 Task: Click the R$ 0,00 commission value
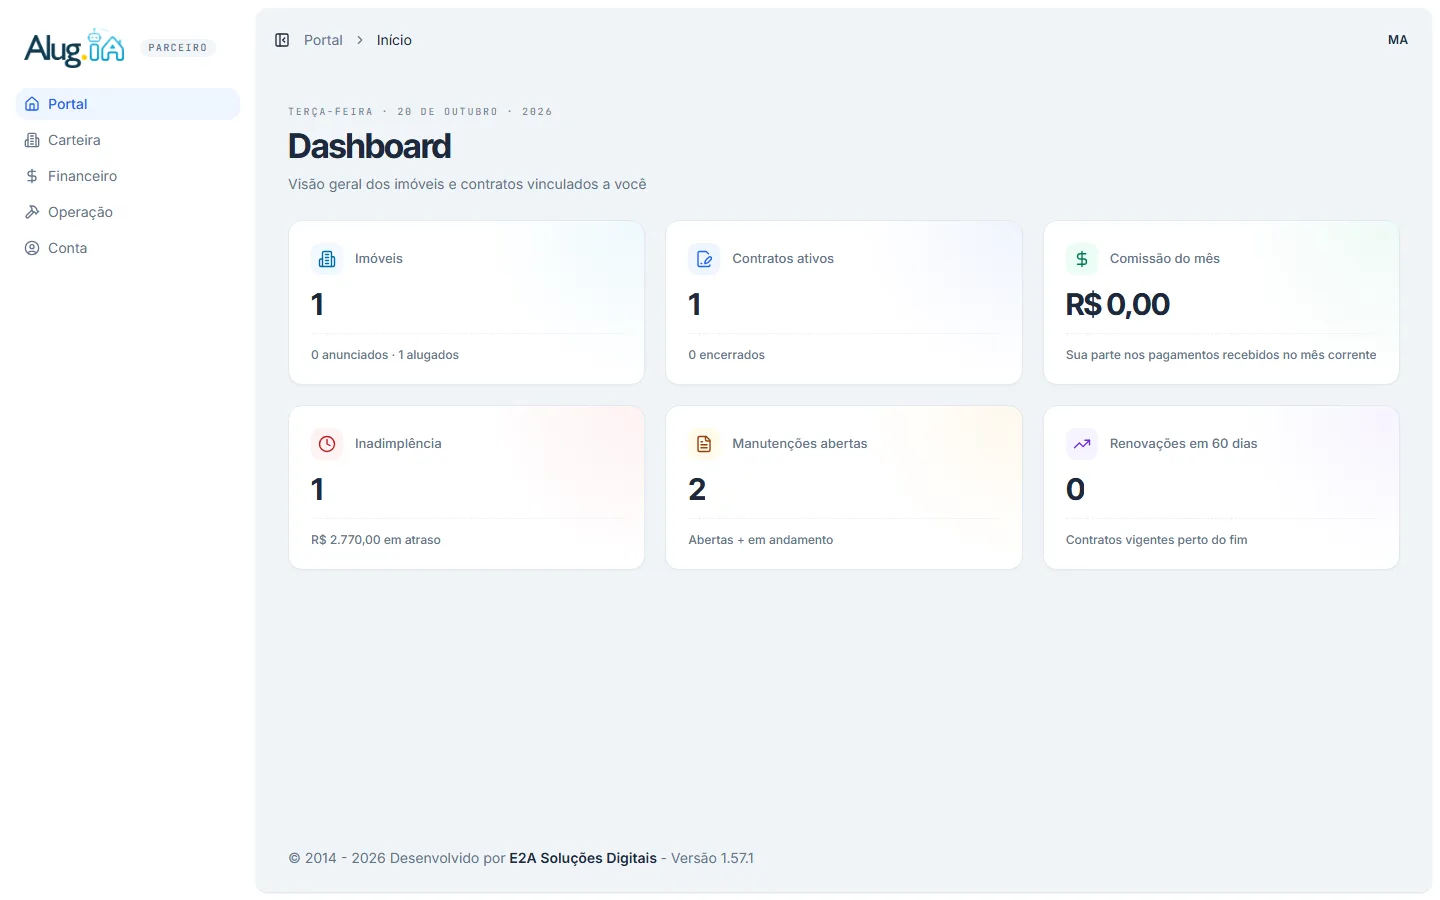(x=1118, y=304)
